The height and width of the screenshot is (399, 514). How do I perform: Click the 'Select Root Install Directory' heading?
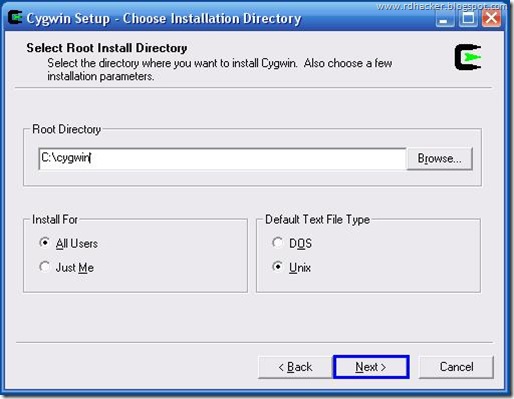[x=107, y=48]
